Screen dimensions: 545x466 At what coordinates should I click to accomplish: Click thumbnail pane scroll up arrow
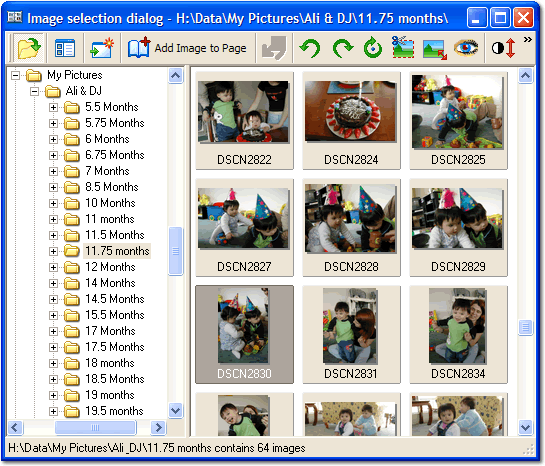click(525, 75)
